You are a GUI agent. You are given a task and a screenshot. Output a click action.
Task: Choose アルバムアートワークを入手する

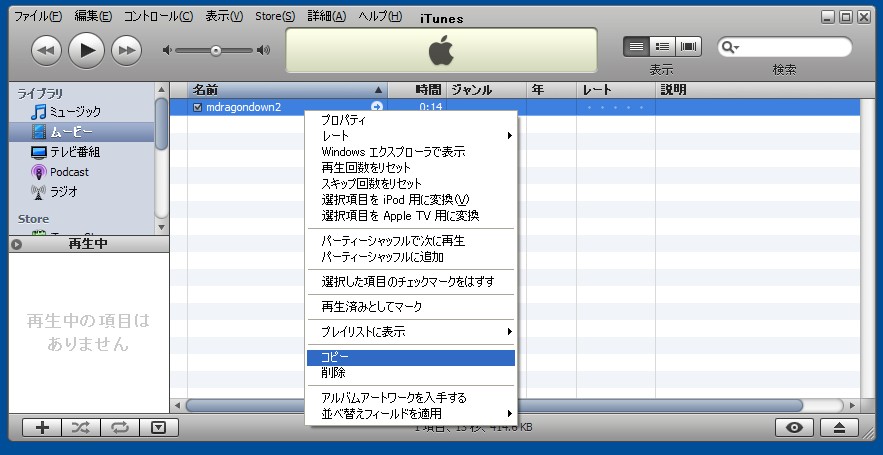(x=411, y=398)
